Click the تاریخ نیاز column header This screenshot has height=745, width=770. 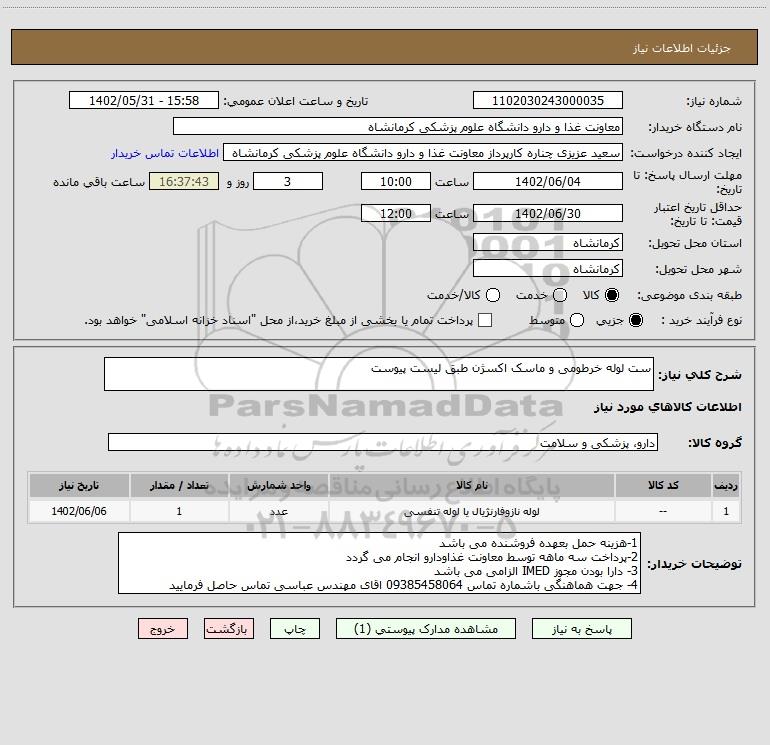click(79, 485)
